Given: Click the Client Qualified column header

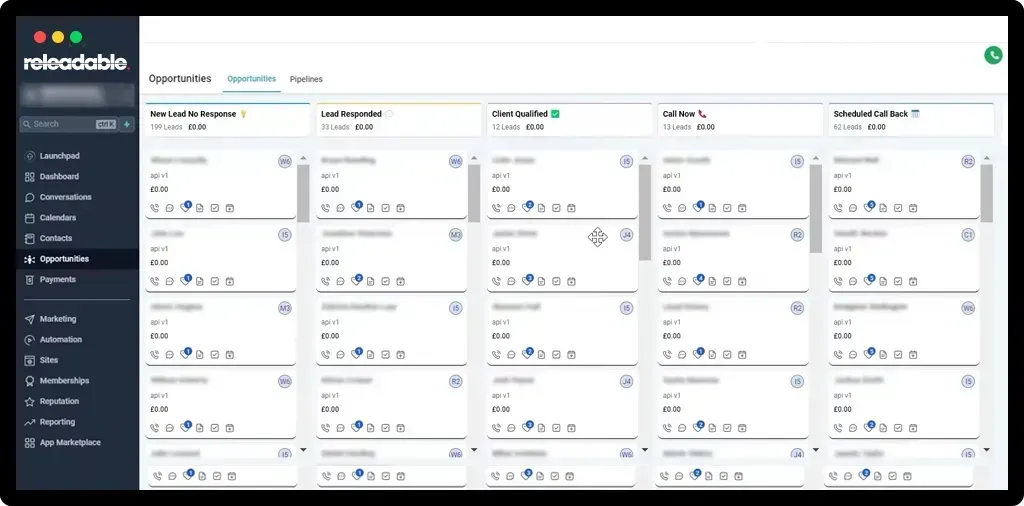Looking at the screenshot, I should tap(569, 120).
